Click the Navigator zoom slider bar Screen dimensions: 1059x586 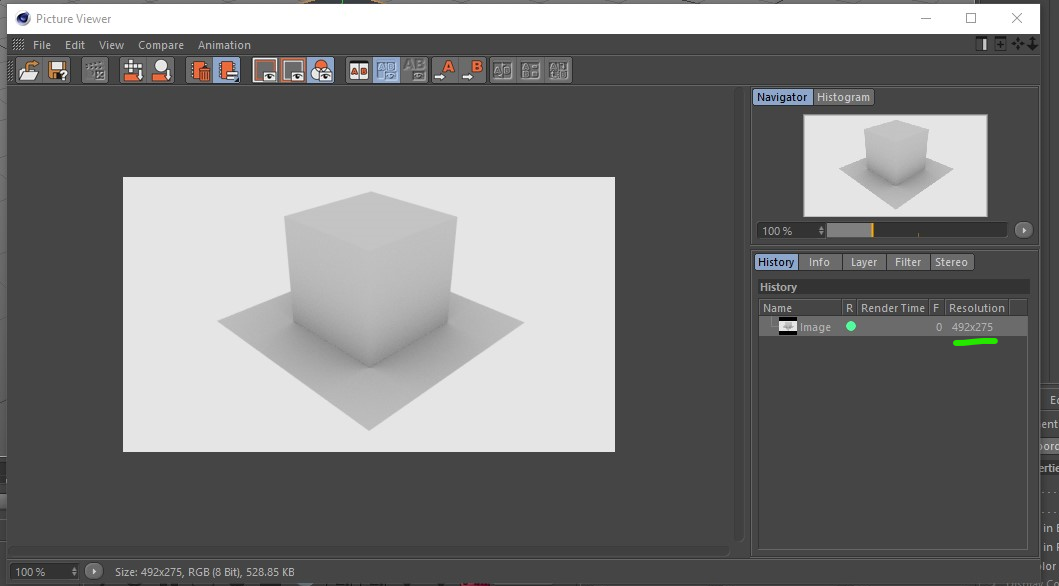[x=916, y=230]
